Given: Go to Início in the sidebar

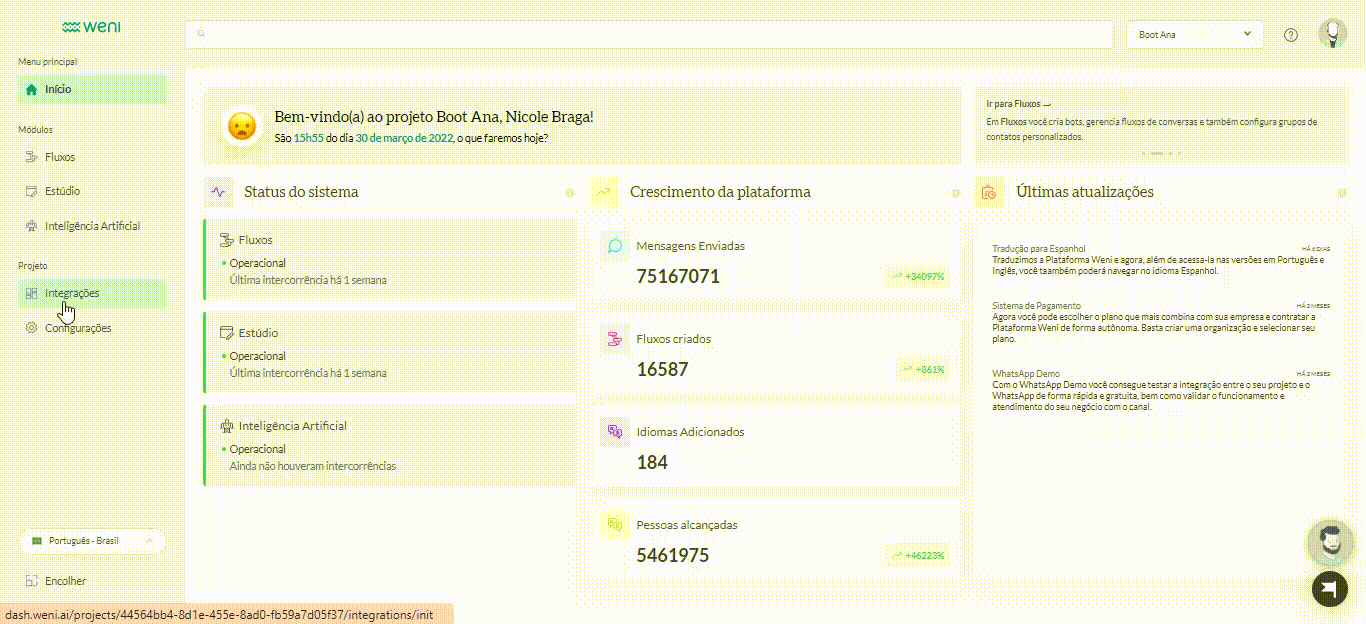Looking at the screenshot, I should [x=92, y=89].
